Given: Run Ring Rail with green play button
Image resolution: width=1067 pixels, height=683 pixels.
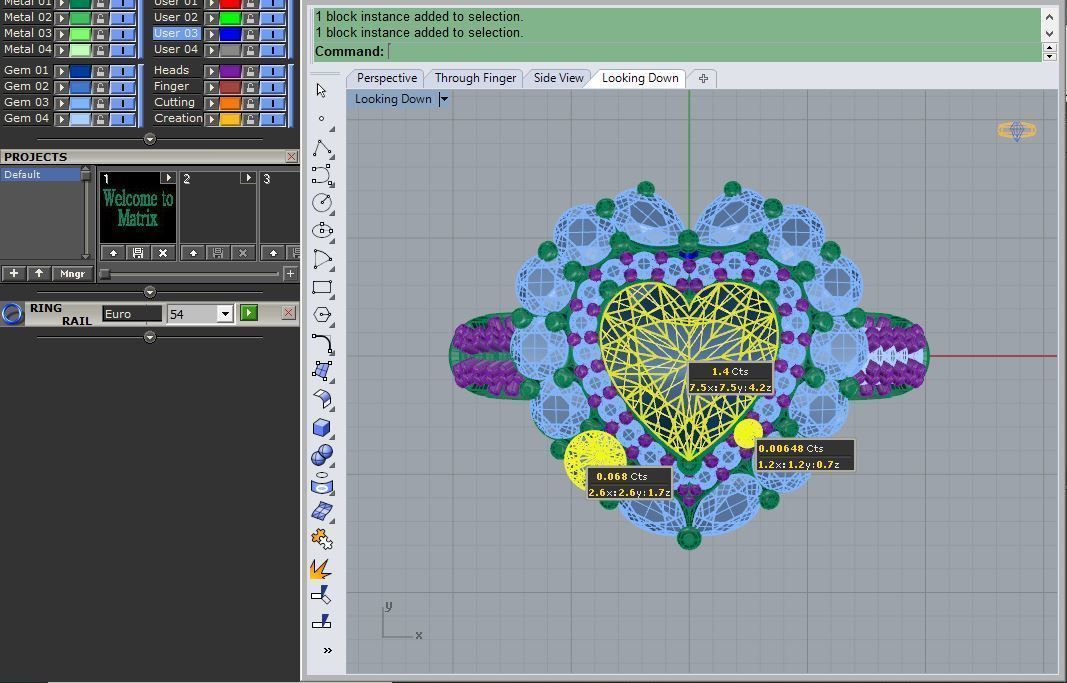Looking at the screenshot, I should 249,313.
